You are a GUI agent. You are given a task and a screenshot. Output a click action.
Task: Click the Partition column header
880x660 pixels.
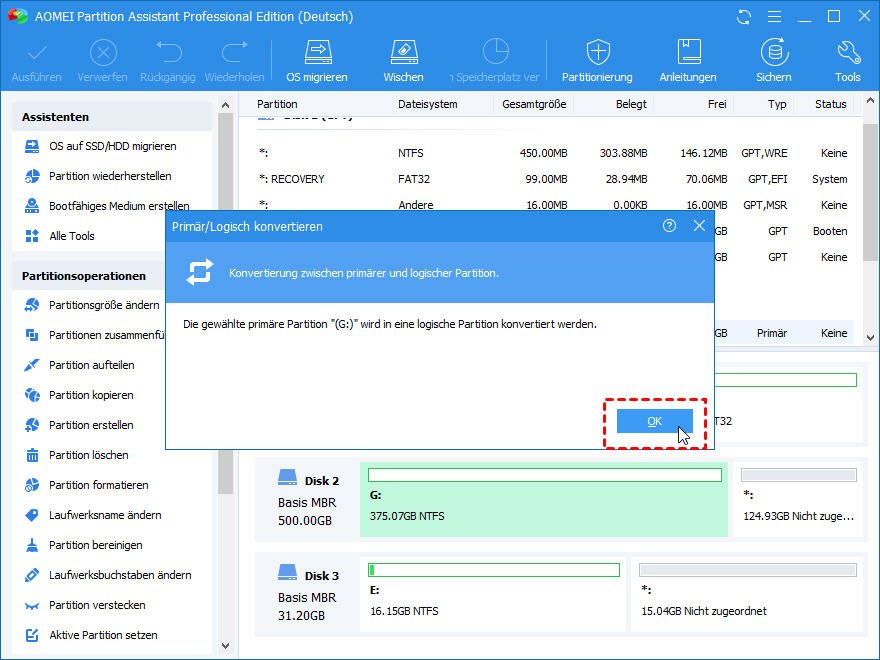pos(277,104)
